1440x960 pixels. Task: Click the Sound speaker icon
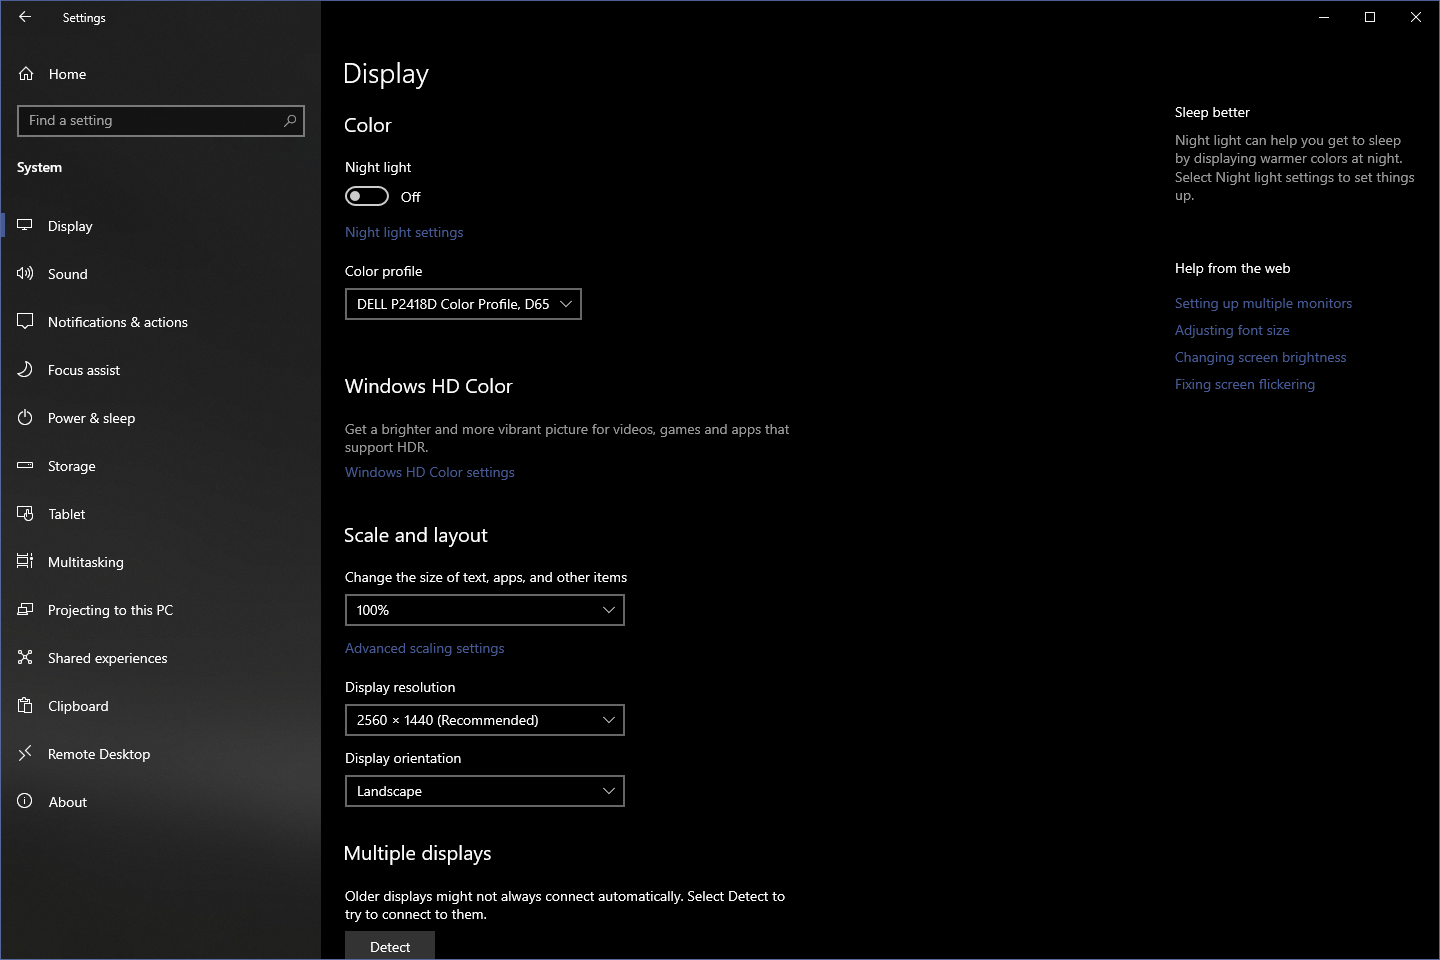(x=25, y=273)
